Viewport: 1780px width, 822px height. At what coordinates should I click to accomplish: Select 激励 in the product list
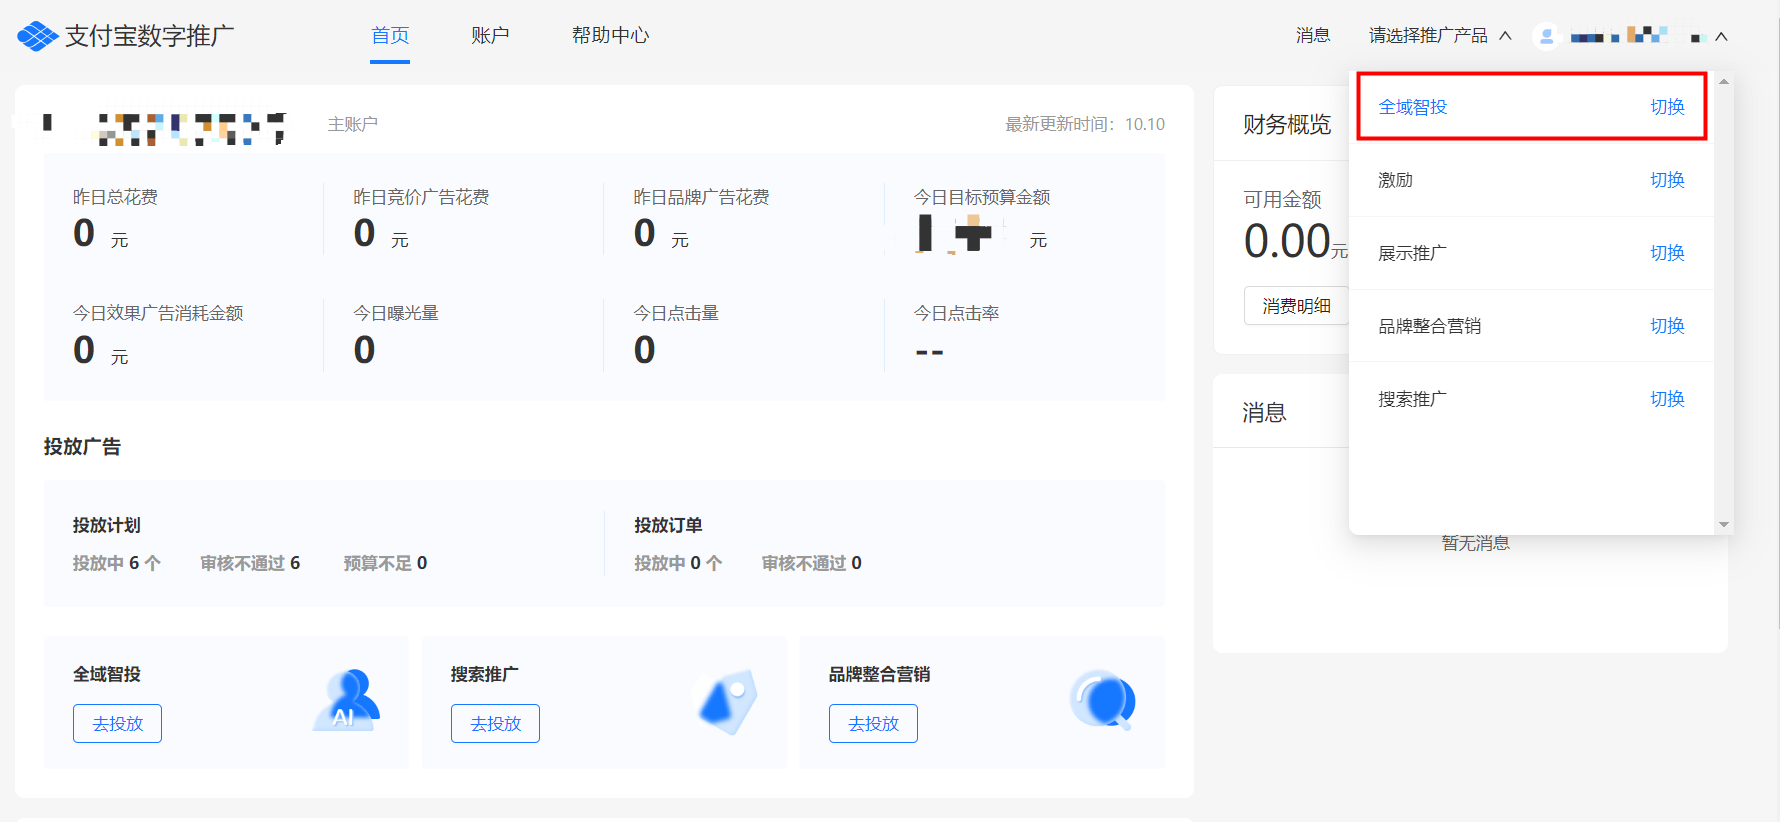click(x=1395, y=180)
